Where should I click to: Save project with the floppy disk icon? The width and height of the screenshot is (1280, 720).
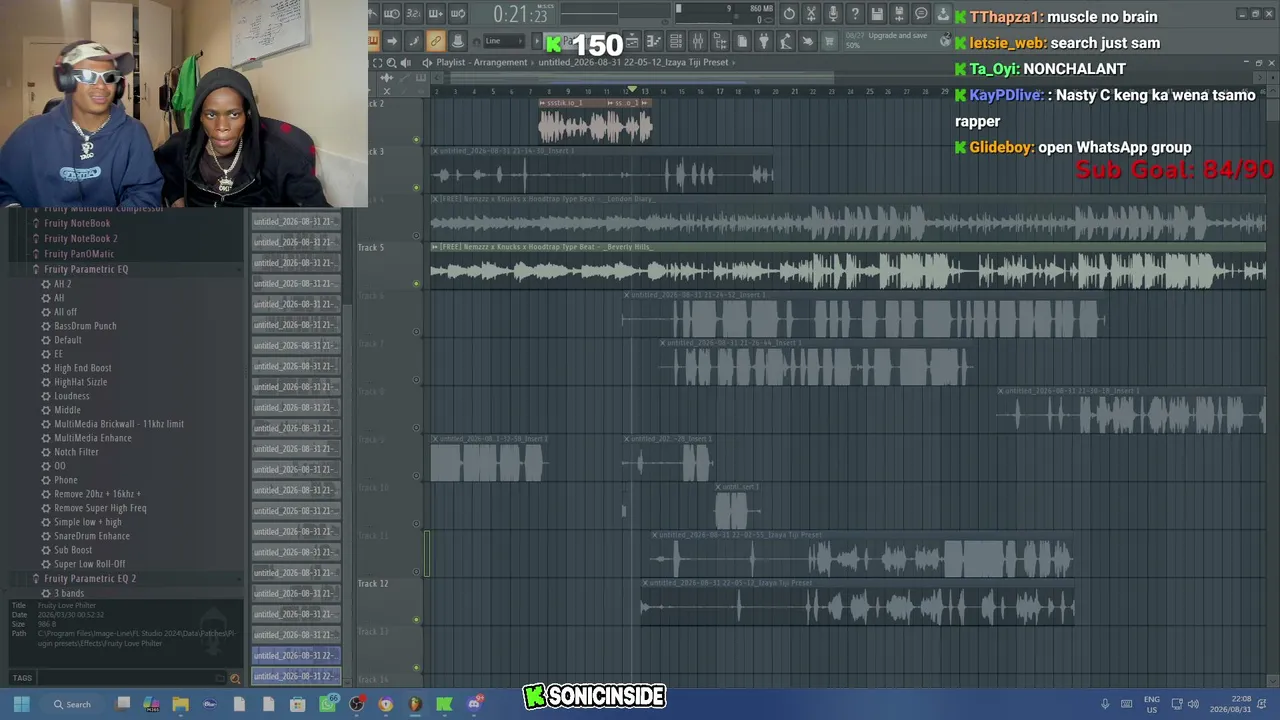click(x=877, y=14)
